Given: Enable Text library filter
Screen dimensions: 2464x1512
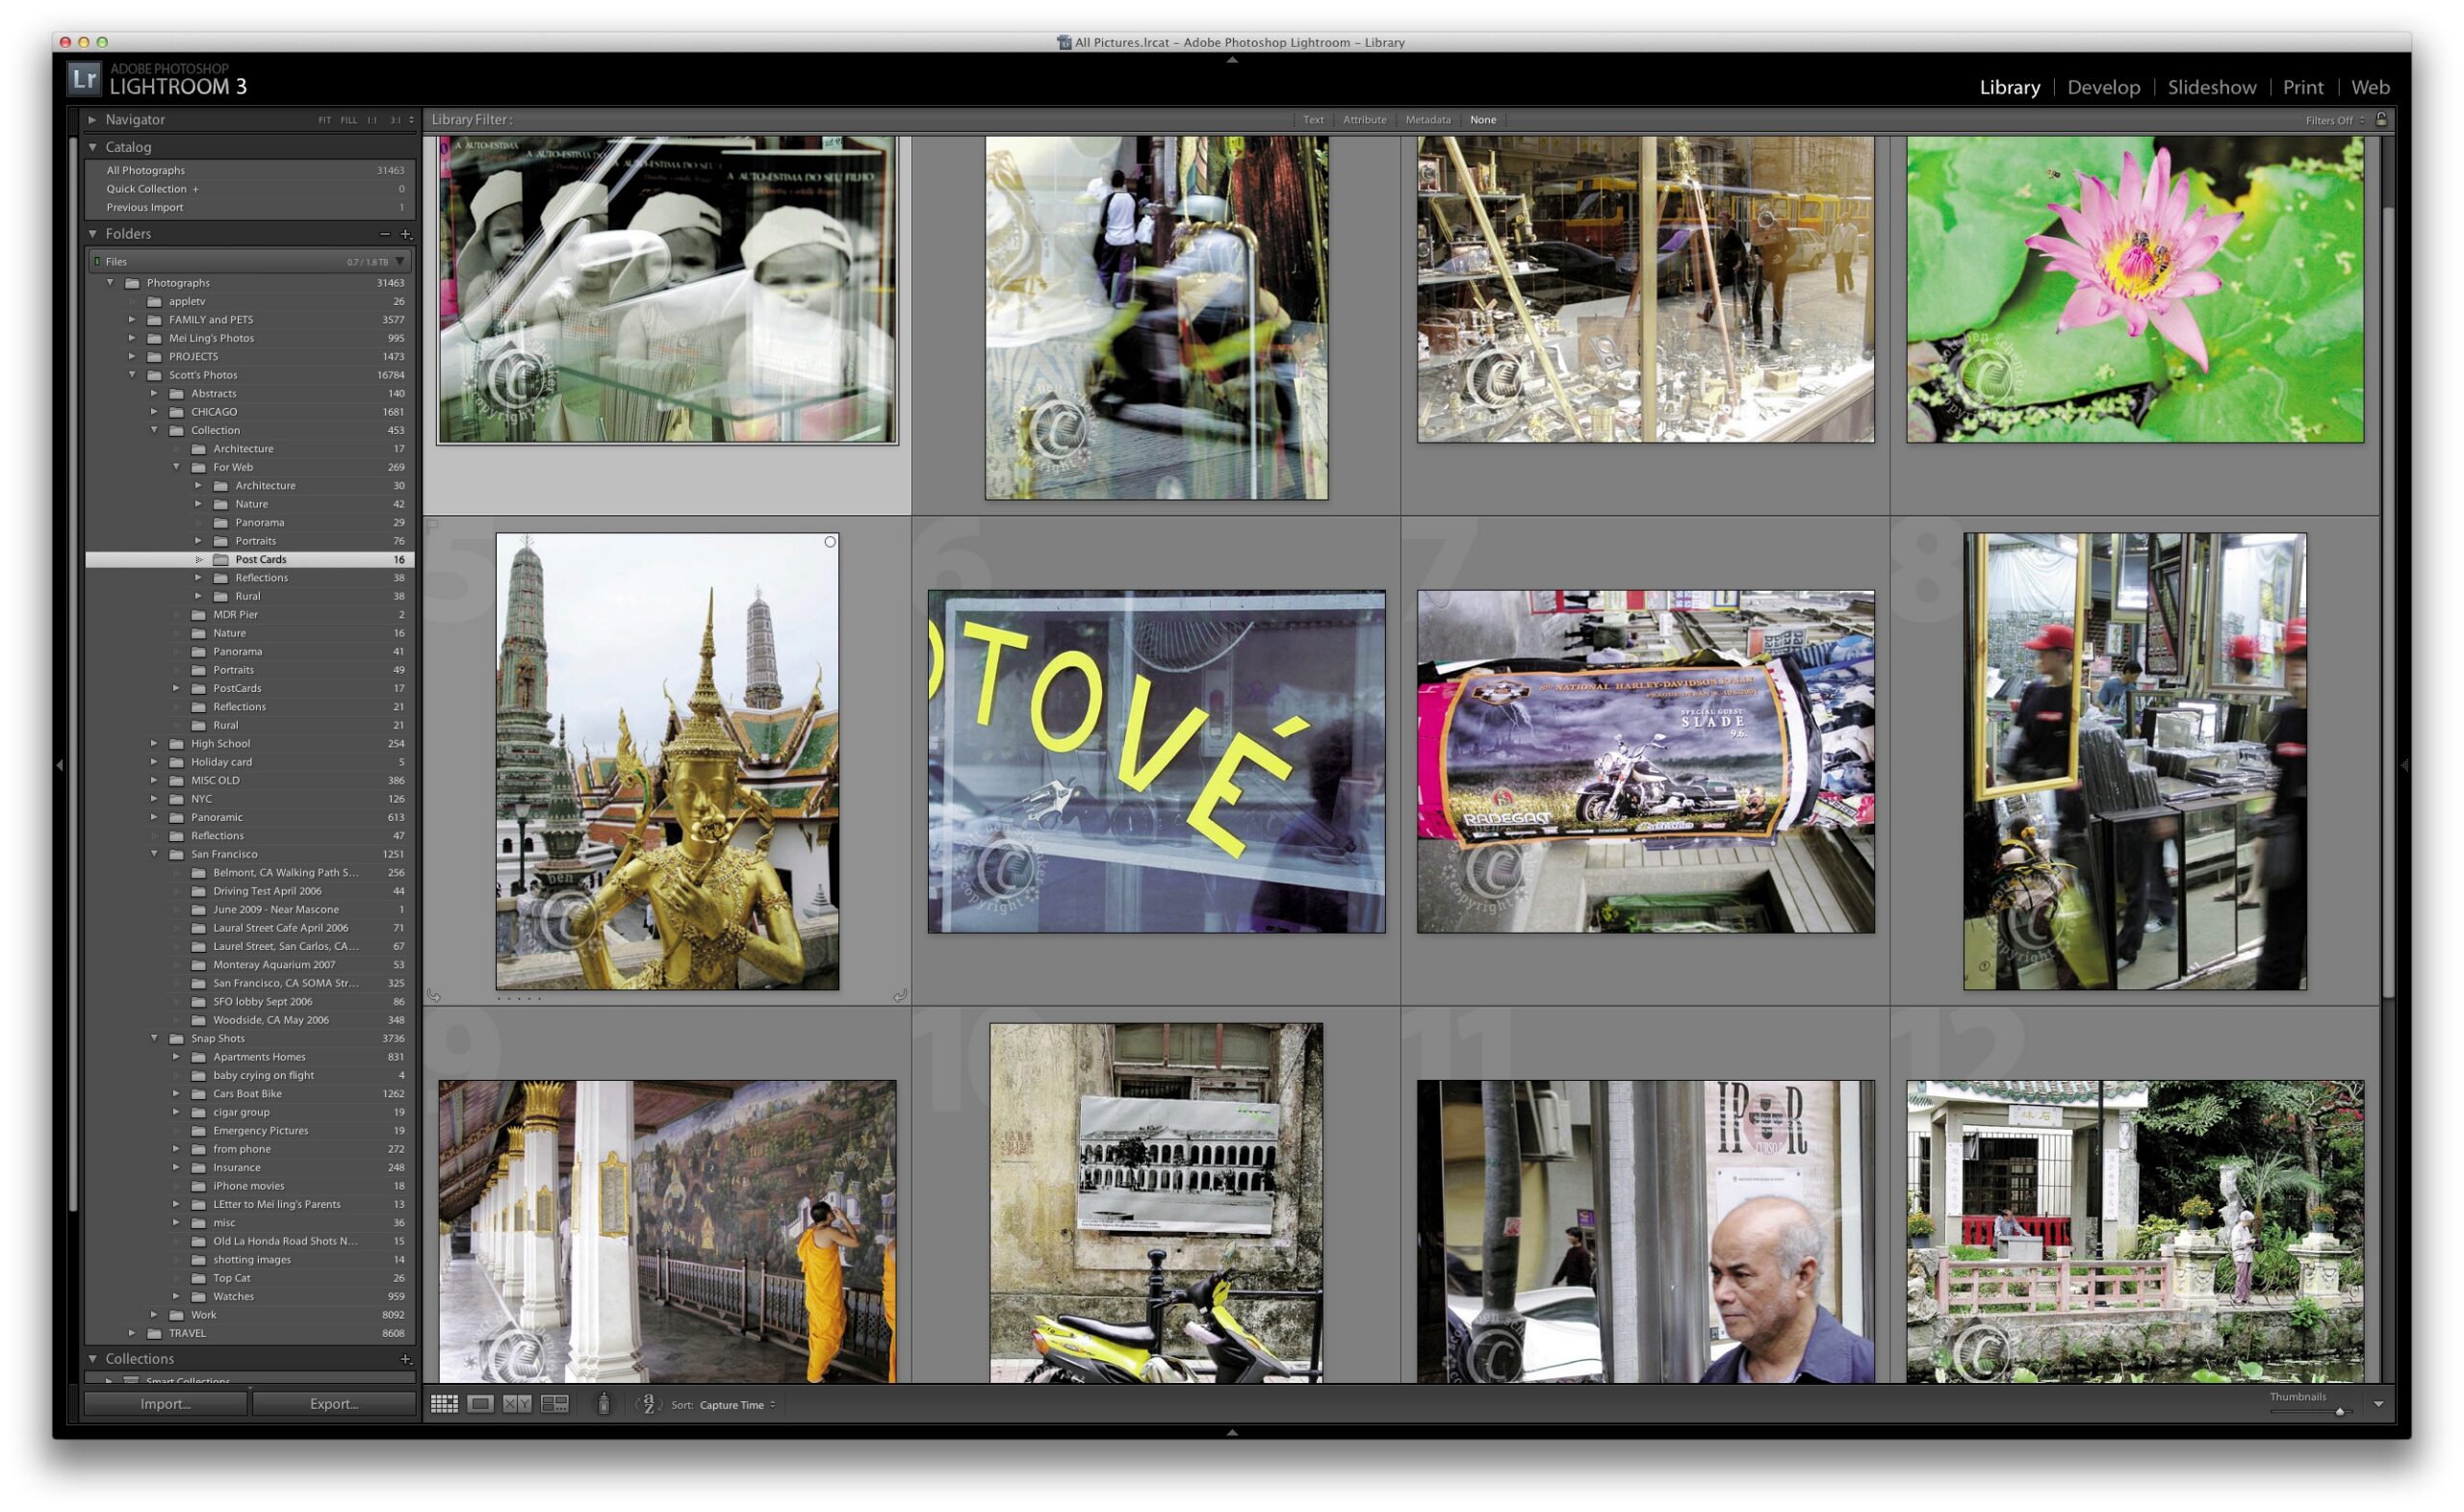Looking at the screenshot, I should 1313,120.
